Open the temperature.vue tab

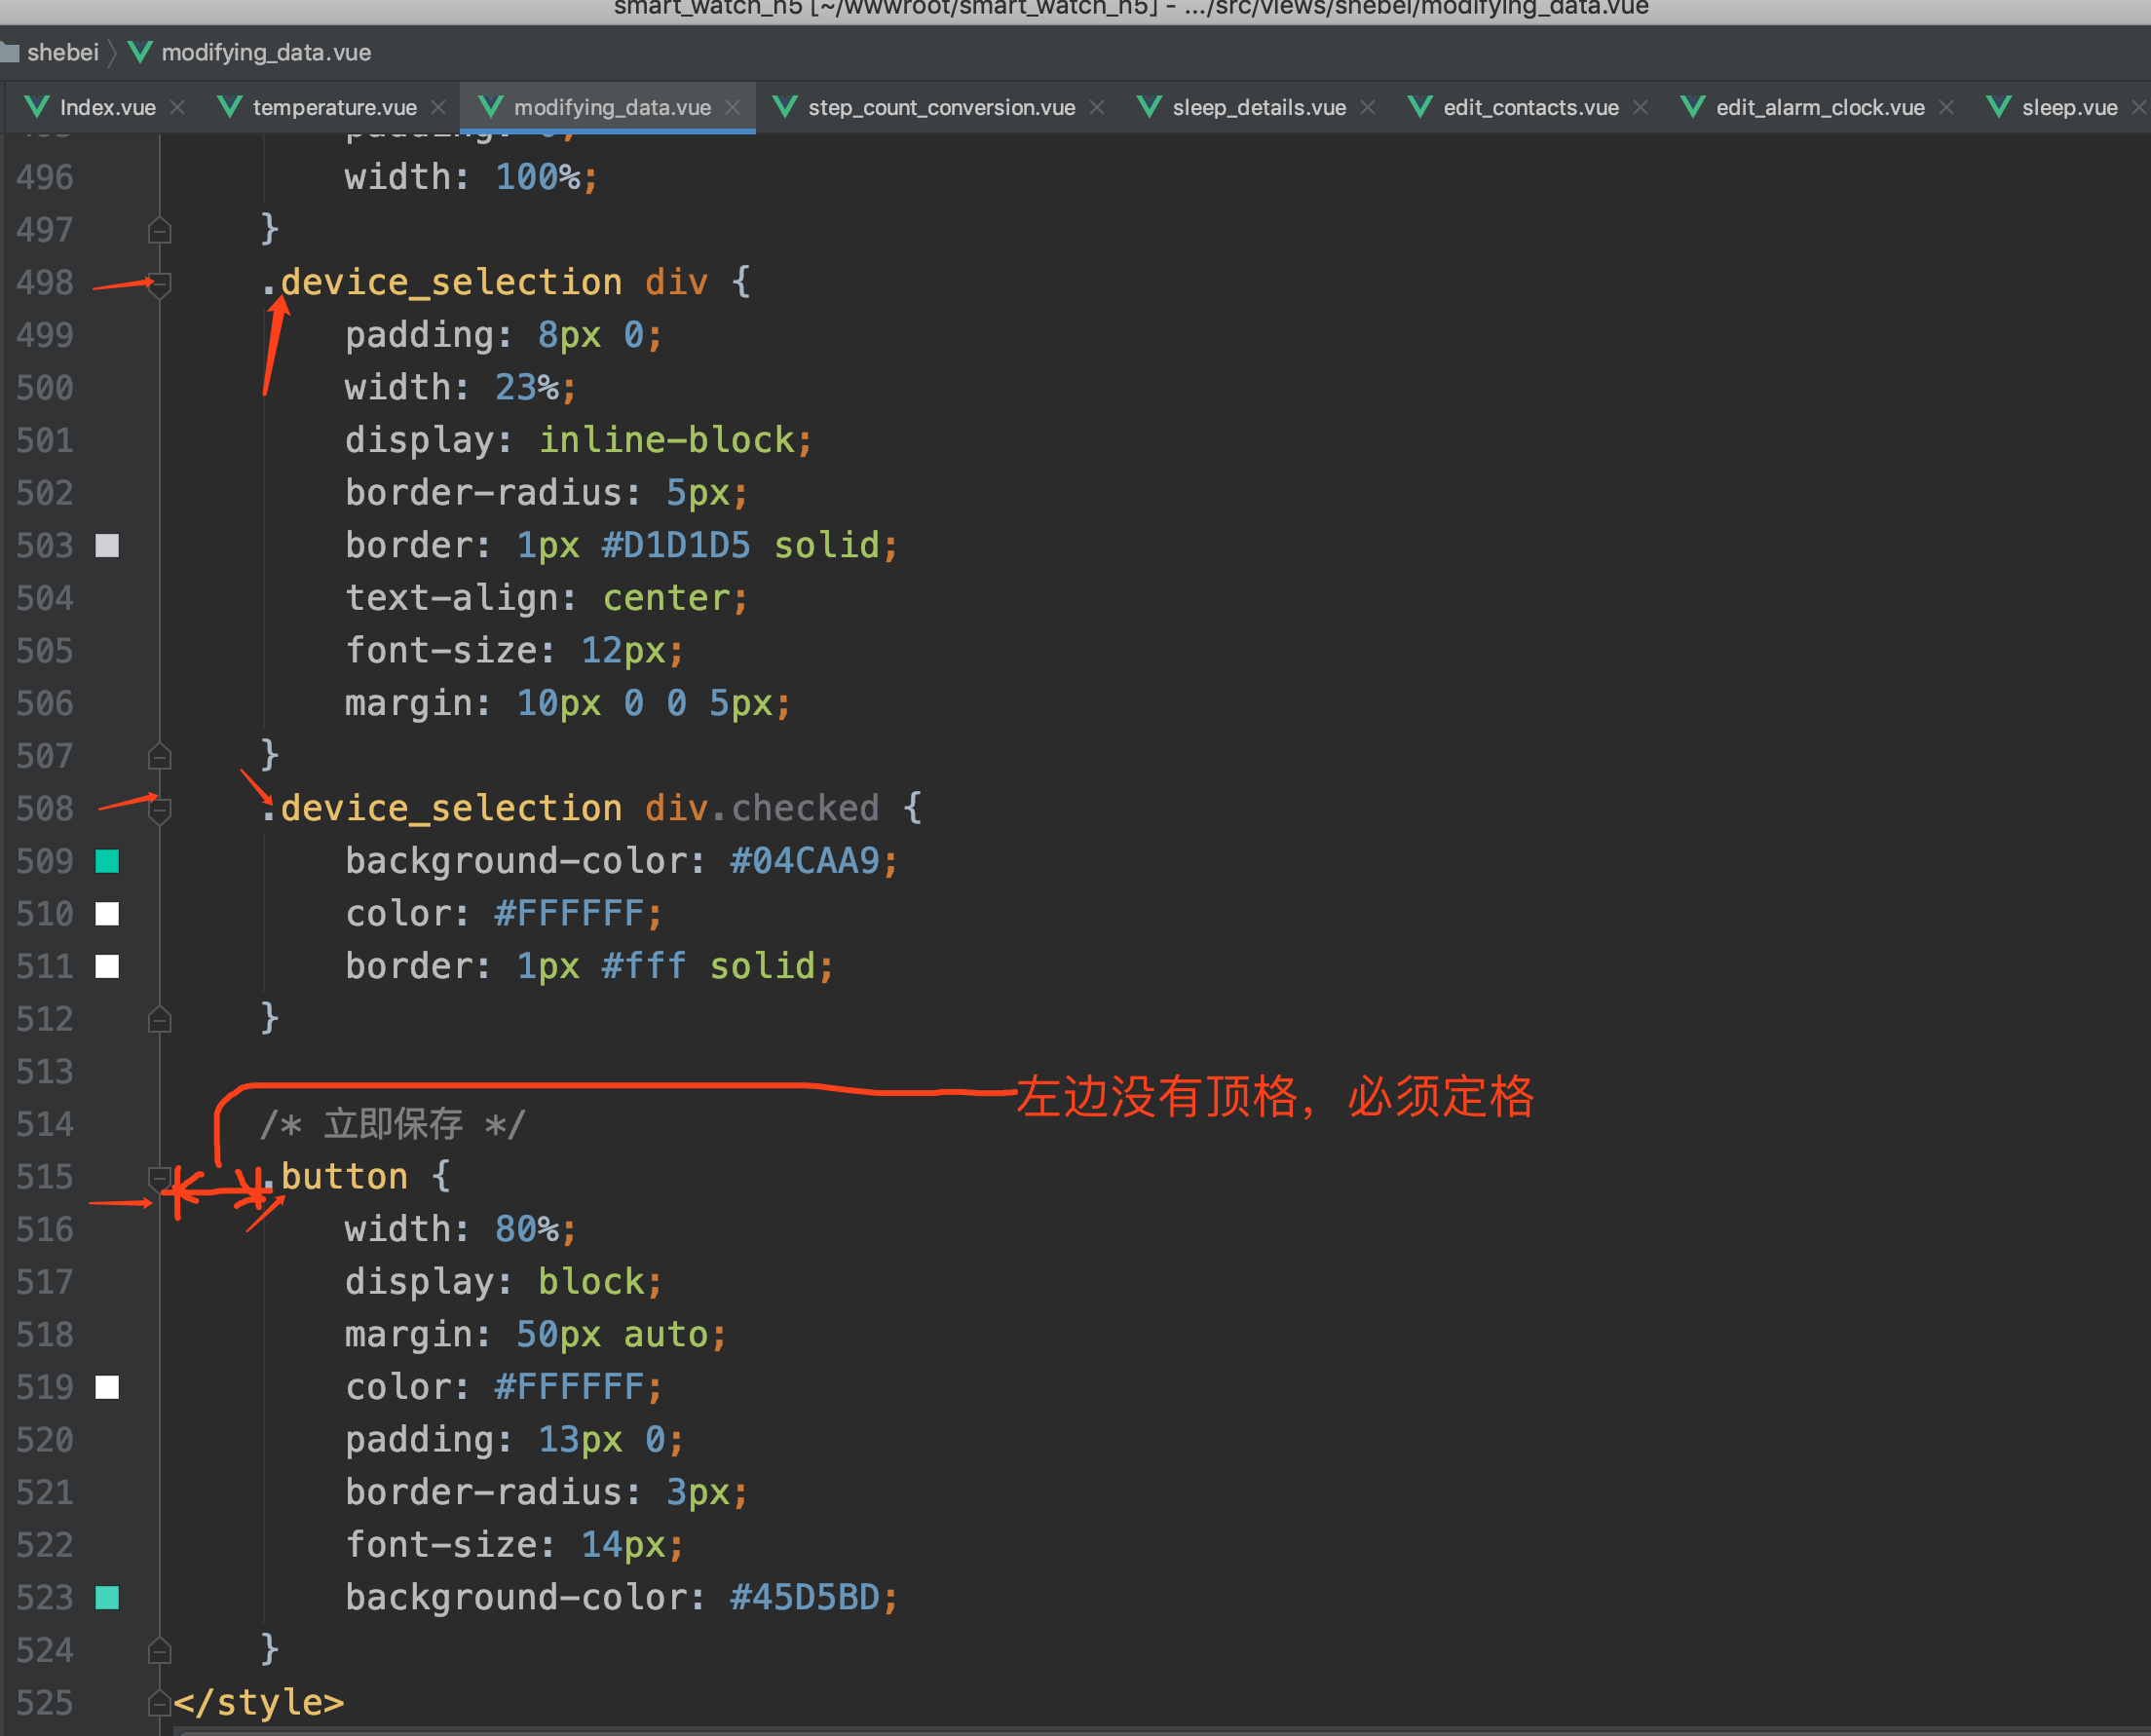point(334,107)
